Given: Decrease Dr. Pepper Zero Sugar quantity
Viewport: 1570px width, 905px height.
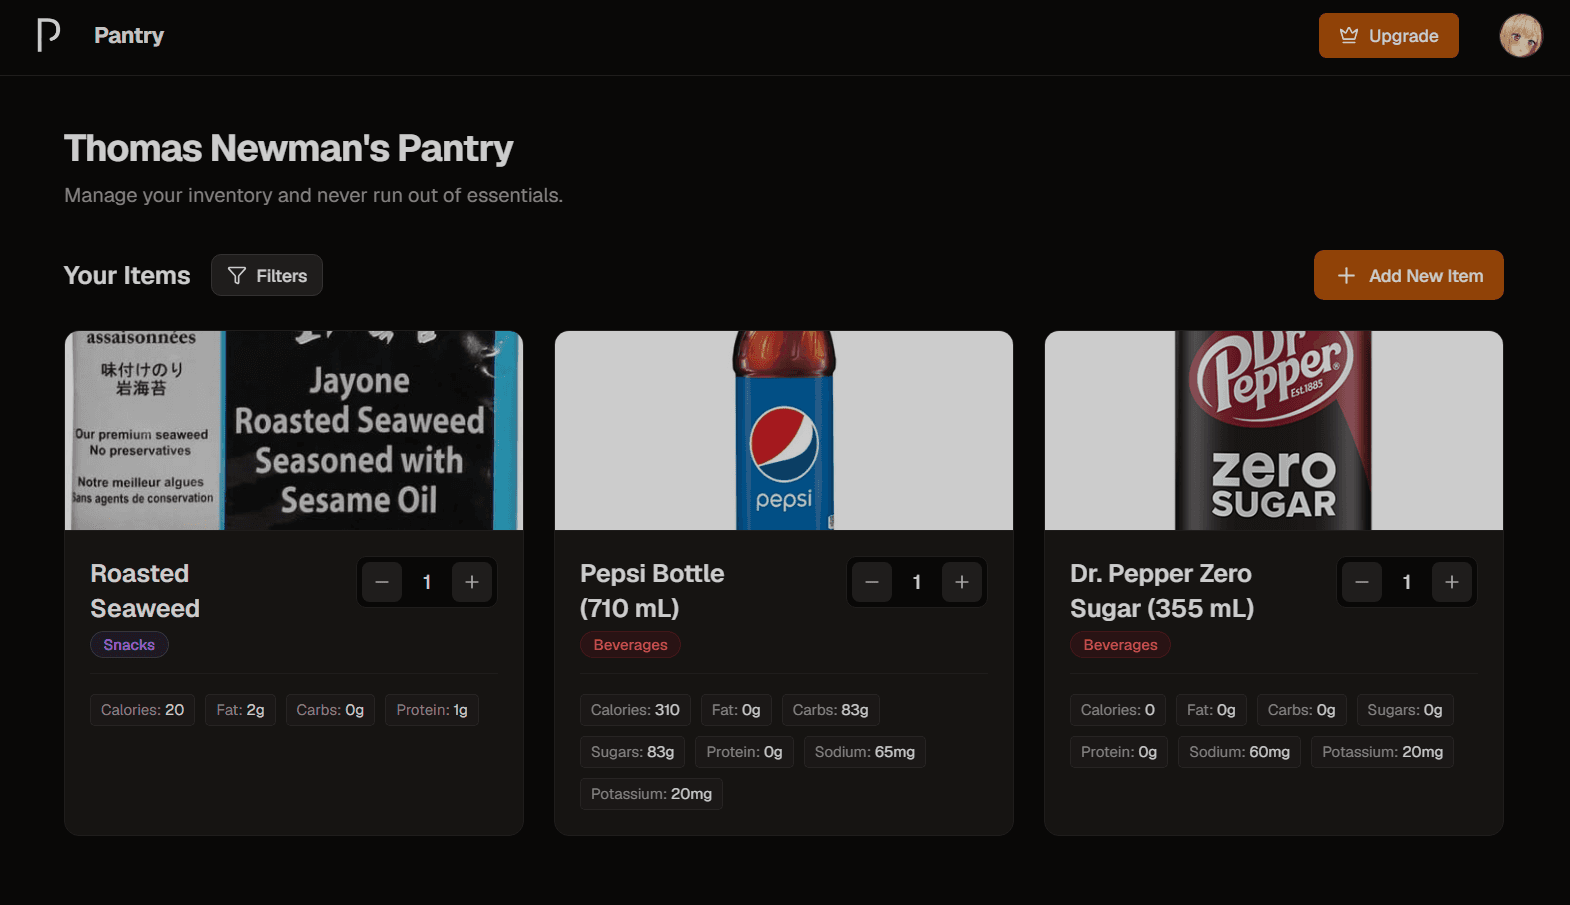Looking at the screenshot, I should click(x=1362, y=582).
